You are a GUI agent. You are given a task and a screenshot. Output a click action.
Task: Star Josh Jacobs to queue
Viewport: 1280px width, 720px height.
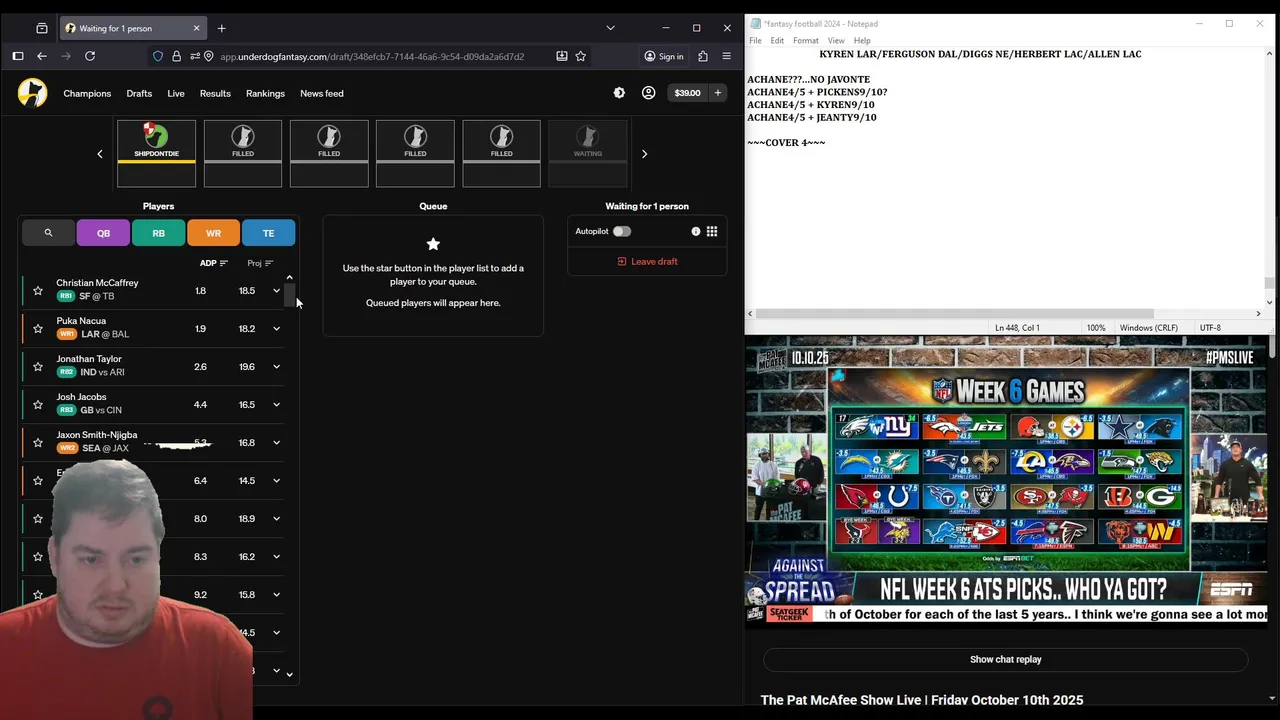pos(38,405)
